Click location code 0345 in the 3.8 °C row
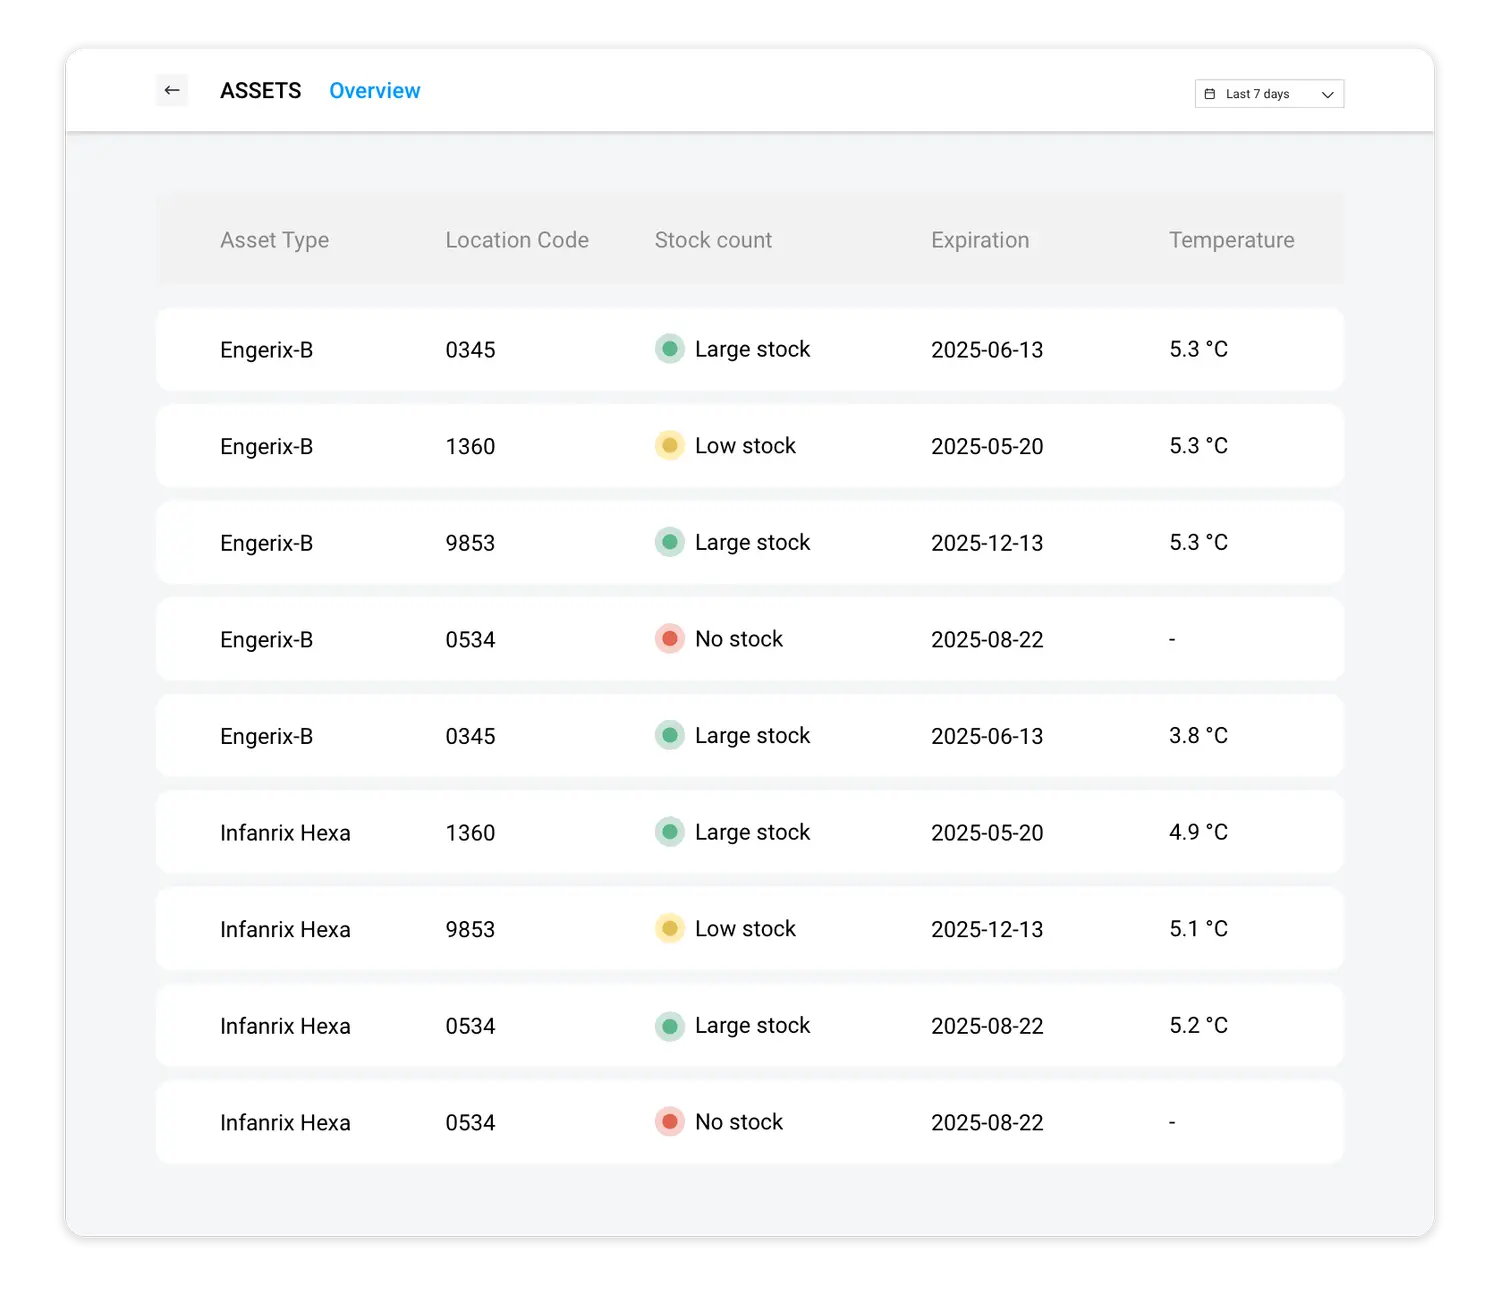 click(470, 736)
